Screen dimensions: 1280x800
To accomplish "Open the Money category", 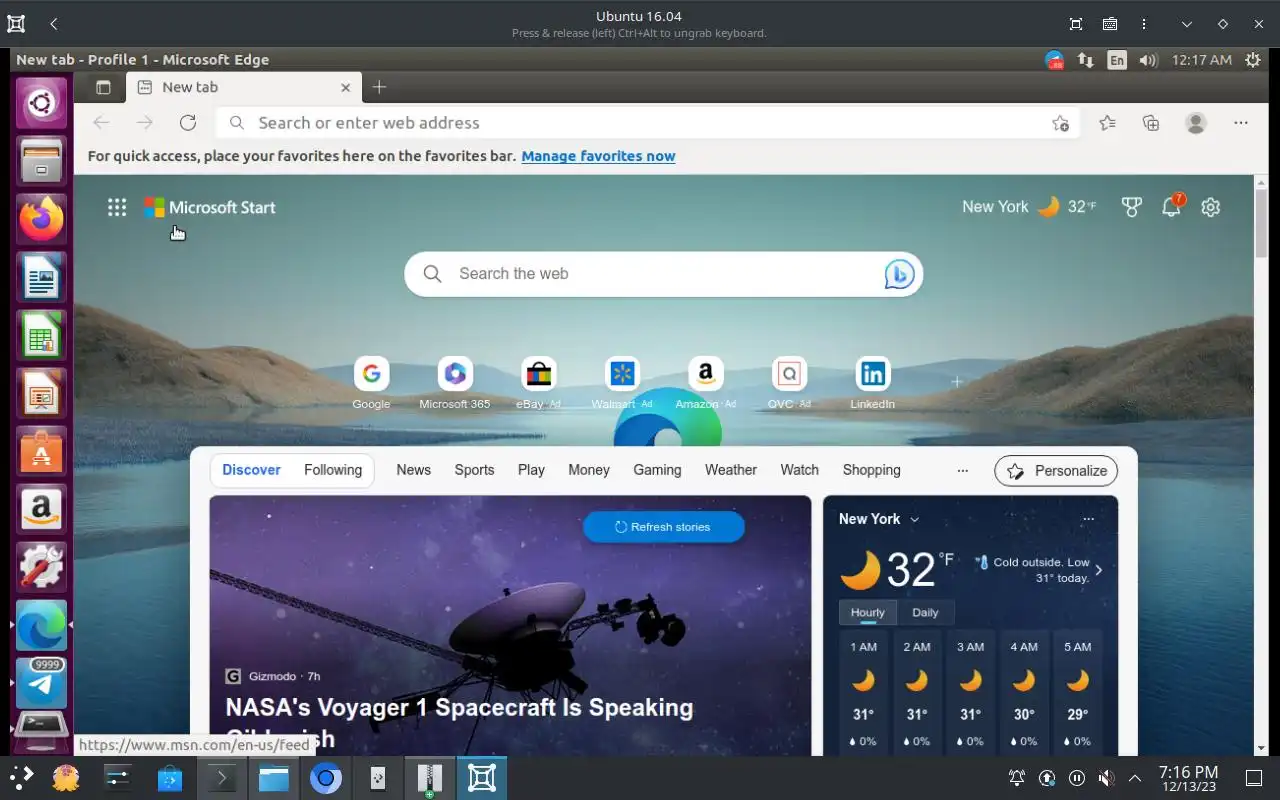I will (x=589, y=470).
